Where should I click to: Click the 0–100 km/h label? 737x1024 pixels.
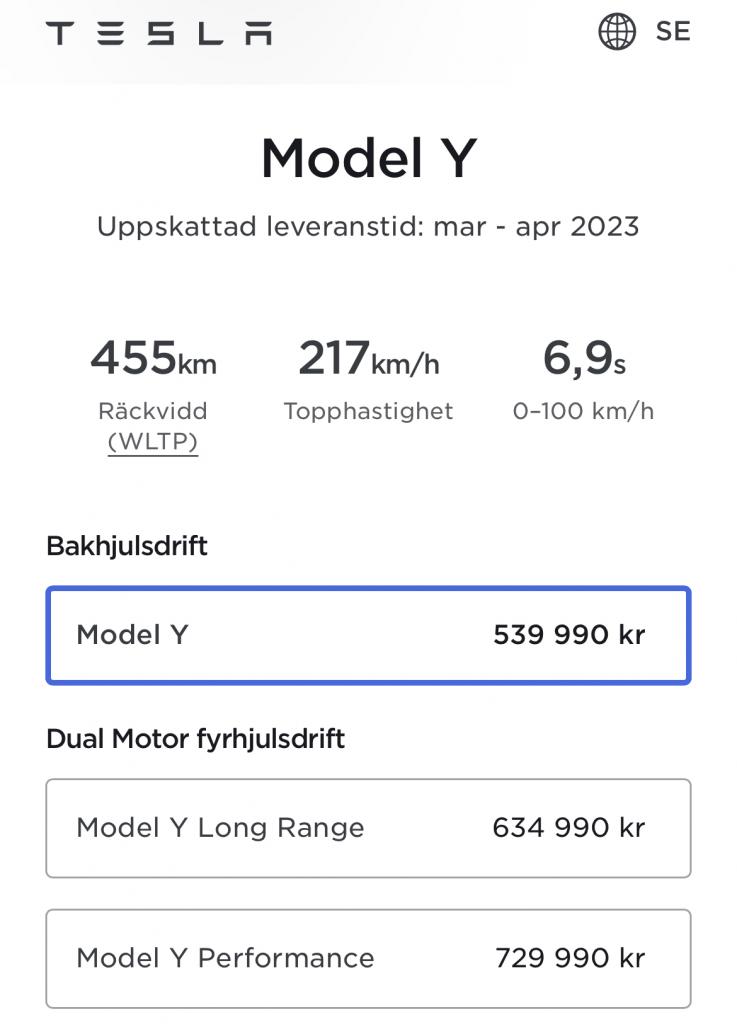click(x=584, y=411)
